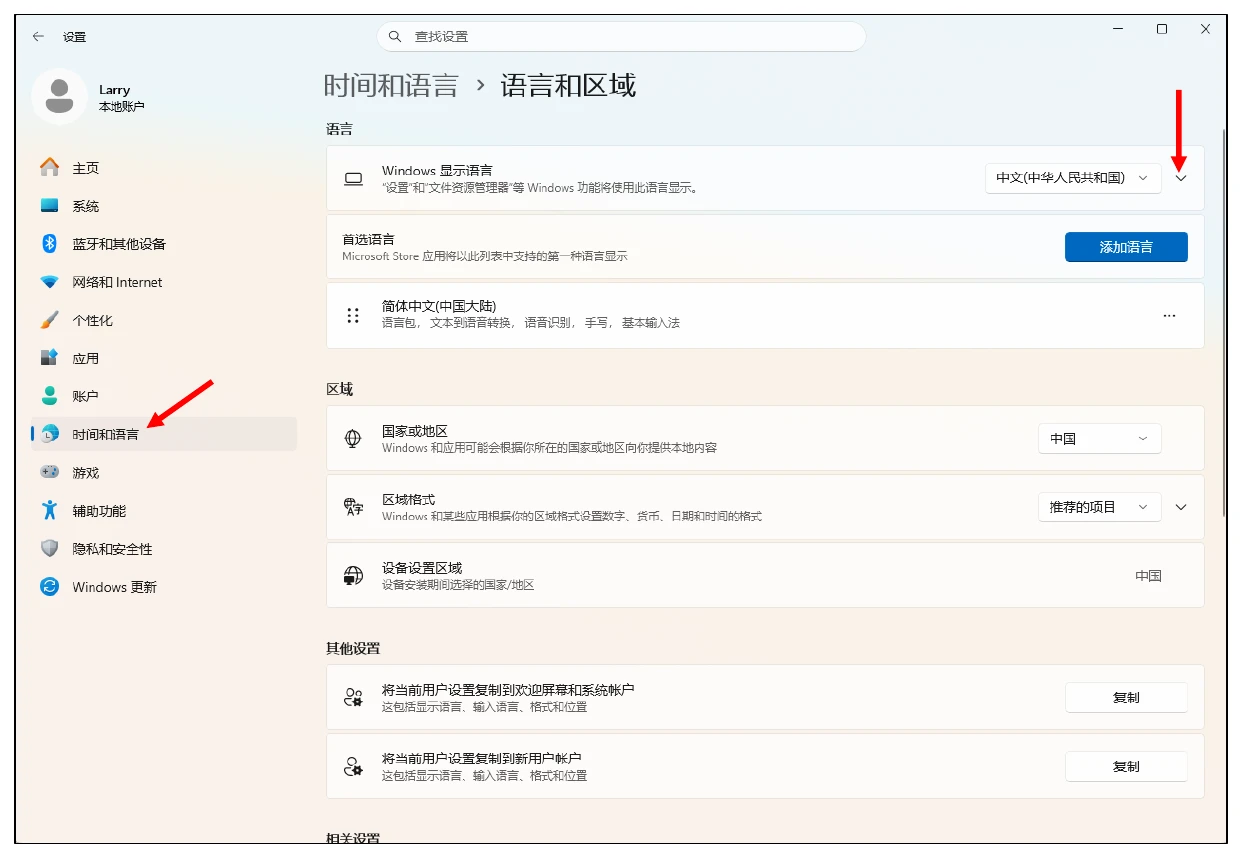
Task: Click the icon for copy to 欢迎屏幕和系统帐户
Action: pos(353,698)
